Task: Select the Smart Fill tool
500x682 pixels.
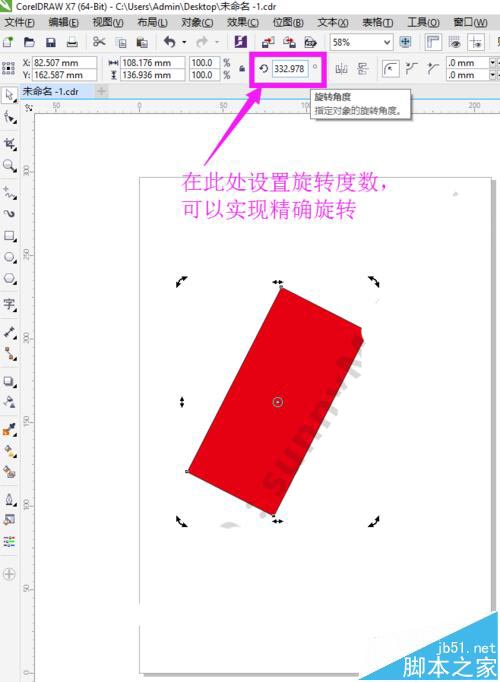Action: pyautogui.click(x=9, y=471)
